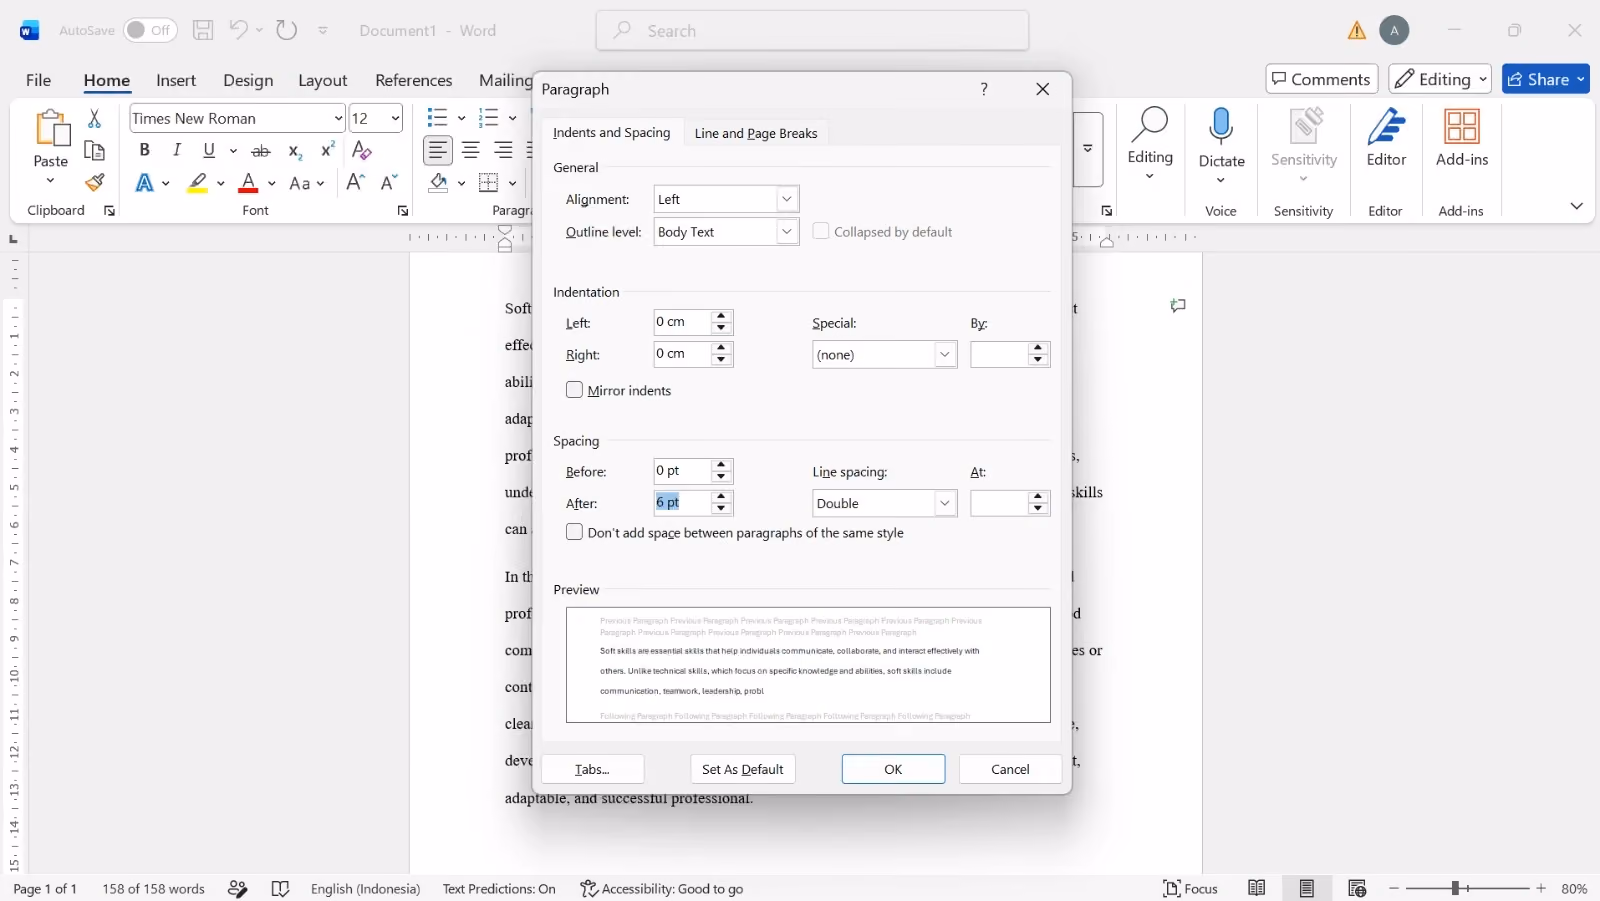Viewport: 1600px width, 901px height.
Task: Open the Tabs... settings button
Action: (x=592, y=769)
